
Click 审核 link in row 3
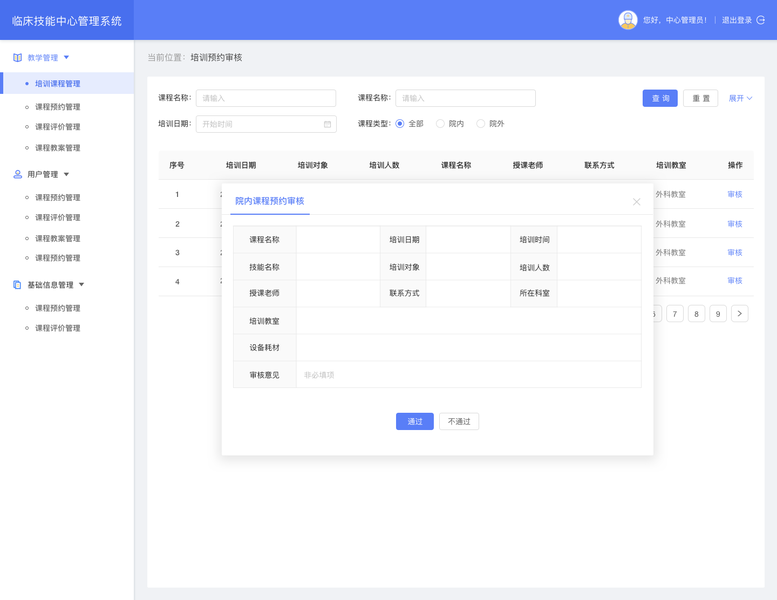pos(735,253)
